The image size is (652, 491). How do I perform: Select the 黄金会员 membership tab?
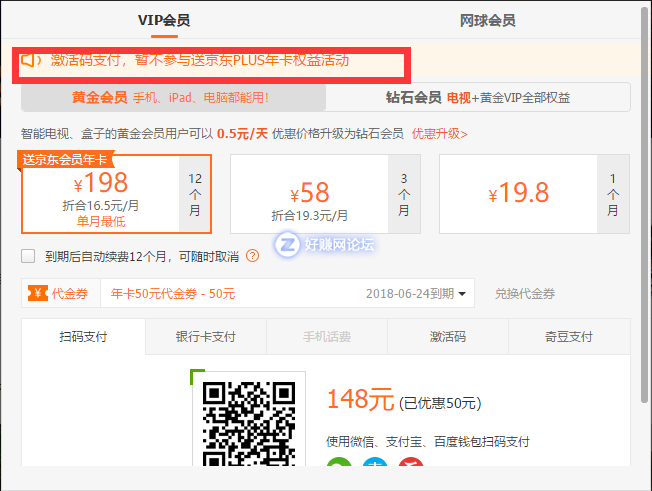pos(173,98)
